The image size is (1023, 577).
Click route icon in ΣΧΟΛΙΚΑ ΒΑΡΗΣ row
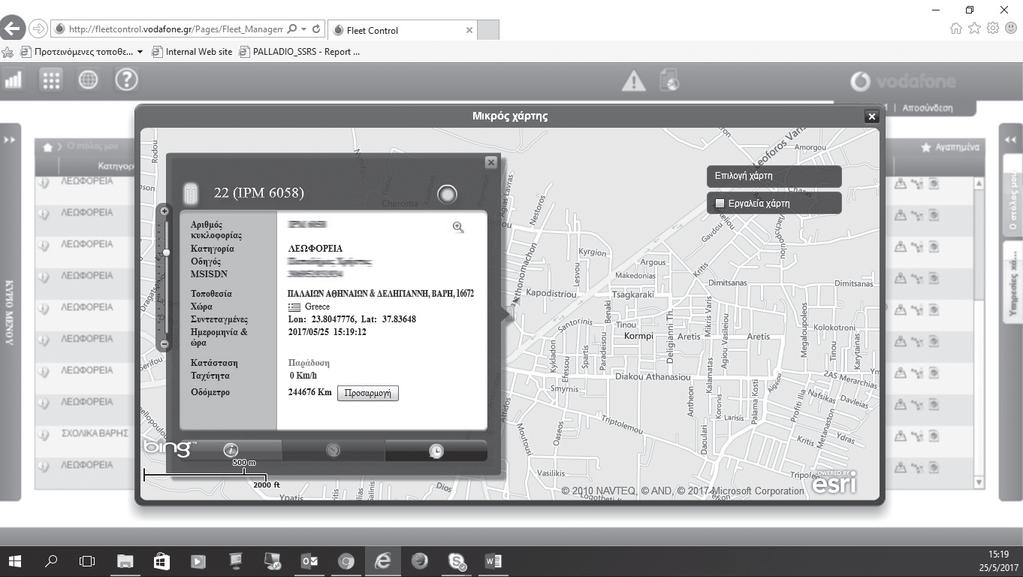pyautogui.click(x=917, y=436)
